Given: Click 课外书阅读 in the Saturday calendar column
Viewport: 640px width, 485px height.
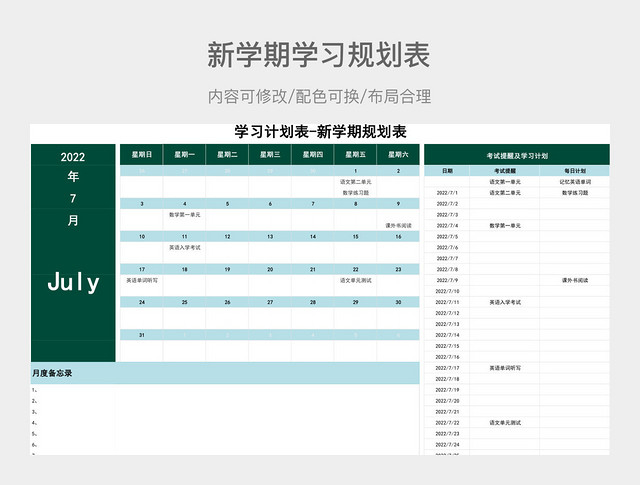Looking at the screenshot, I should point(398,225).
